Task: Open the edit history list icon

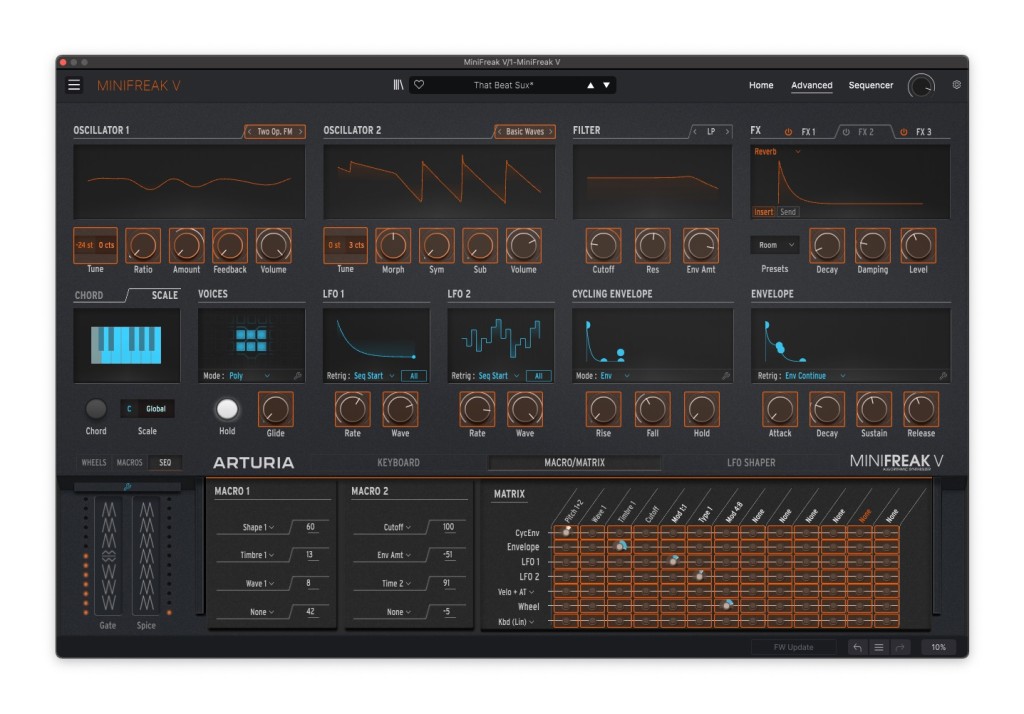Action: (879, 647)
